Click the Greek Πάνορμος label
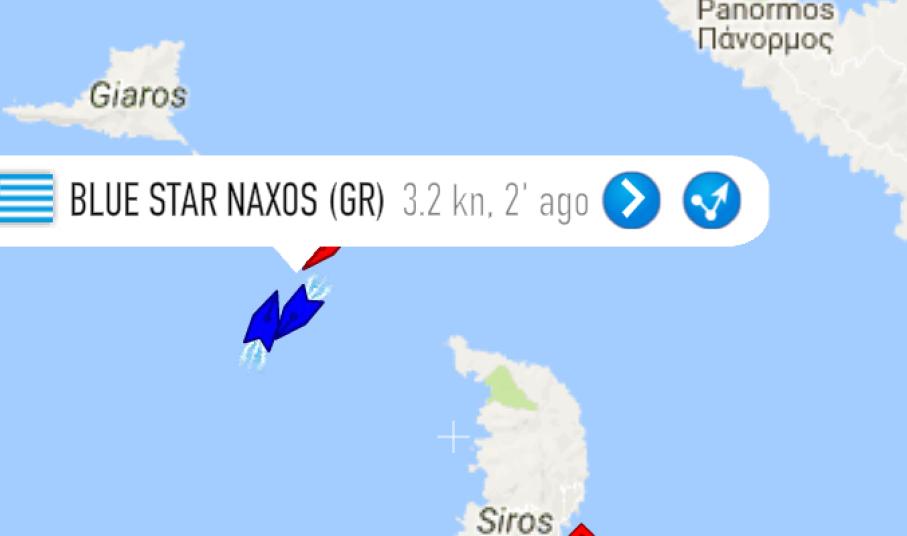 pyautogui.click(x=765, y=40)
